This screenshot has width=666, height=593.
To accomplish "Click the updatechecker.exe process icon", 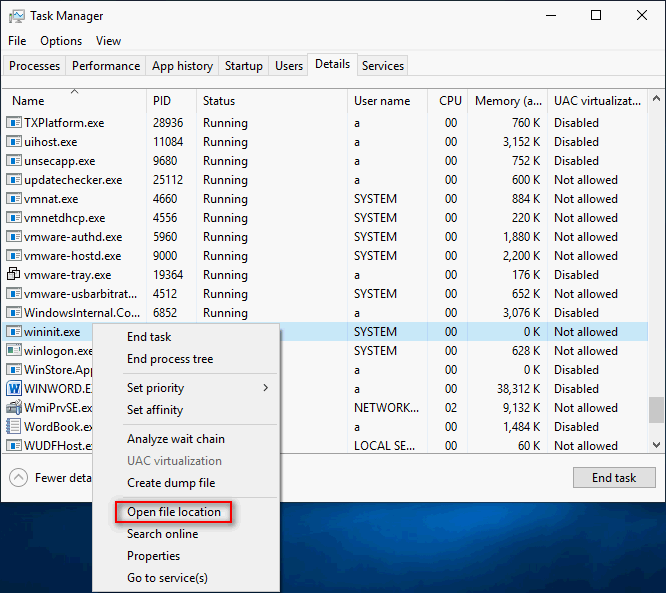I will point(14,180).
